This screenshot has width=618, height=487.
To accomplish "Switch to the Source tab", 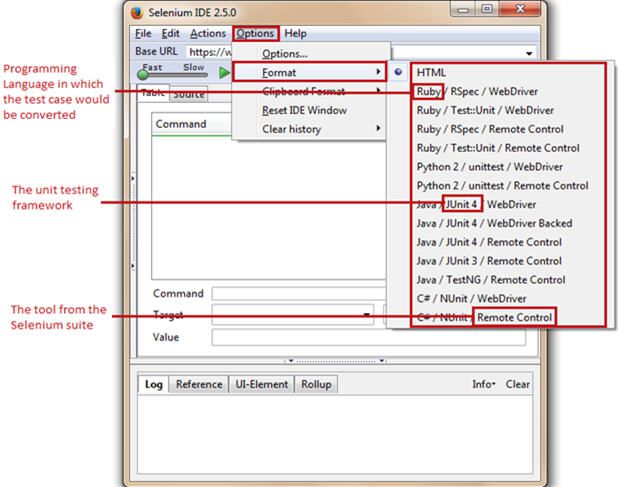I will click(189, 94).
